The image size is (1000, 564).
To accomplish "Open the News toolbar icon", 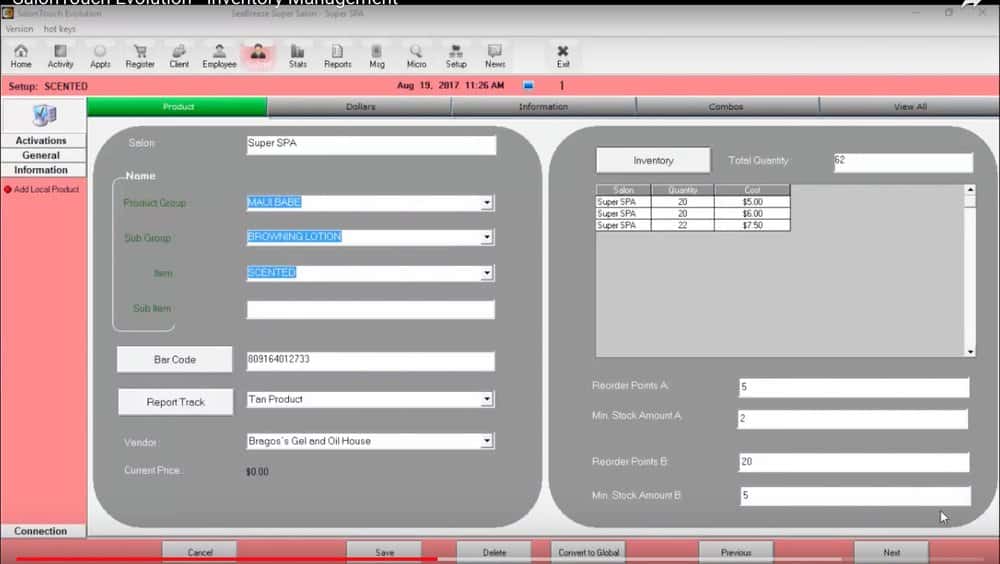I will click(495, 56).
